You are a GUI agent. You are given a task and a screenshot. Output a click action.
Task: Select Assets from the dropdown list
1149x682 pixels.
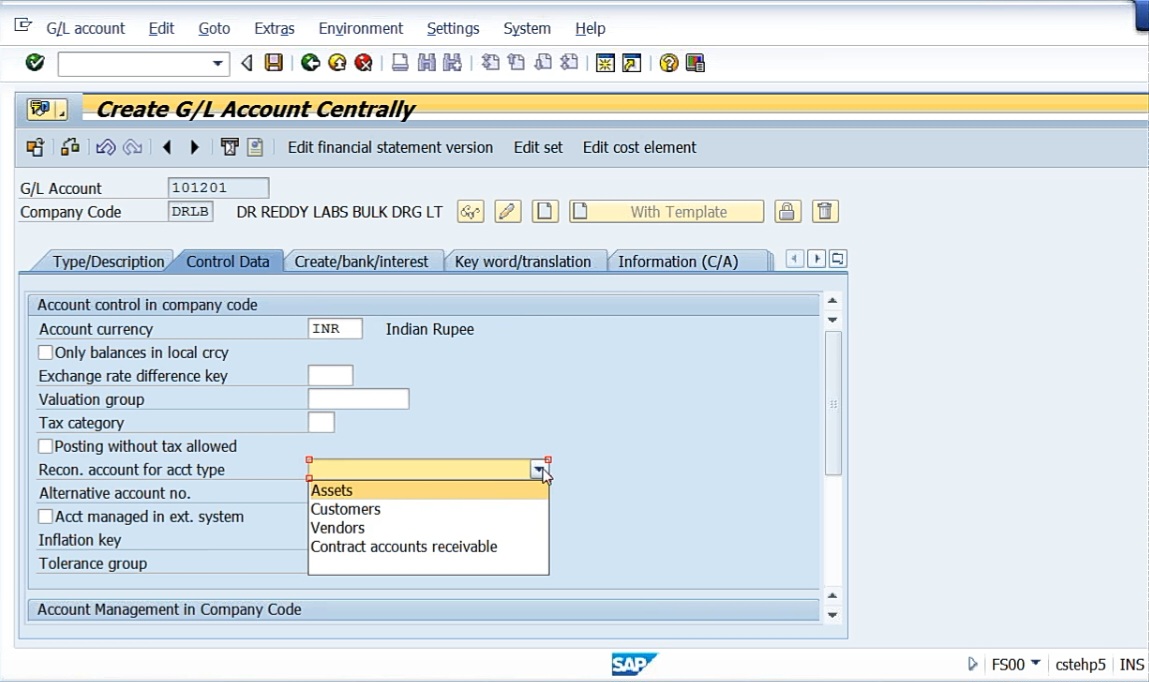point(428,490)
